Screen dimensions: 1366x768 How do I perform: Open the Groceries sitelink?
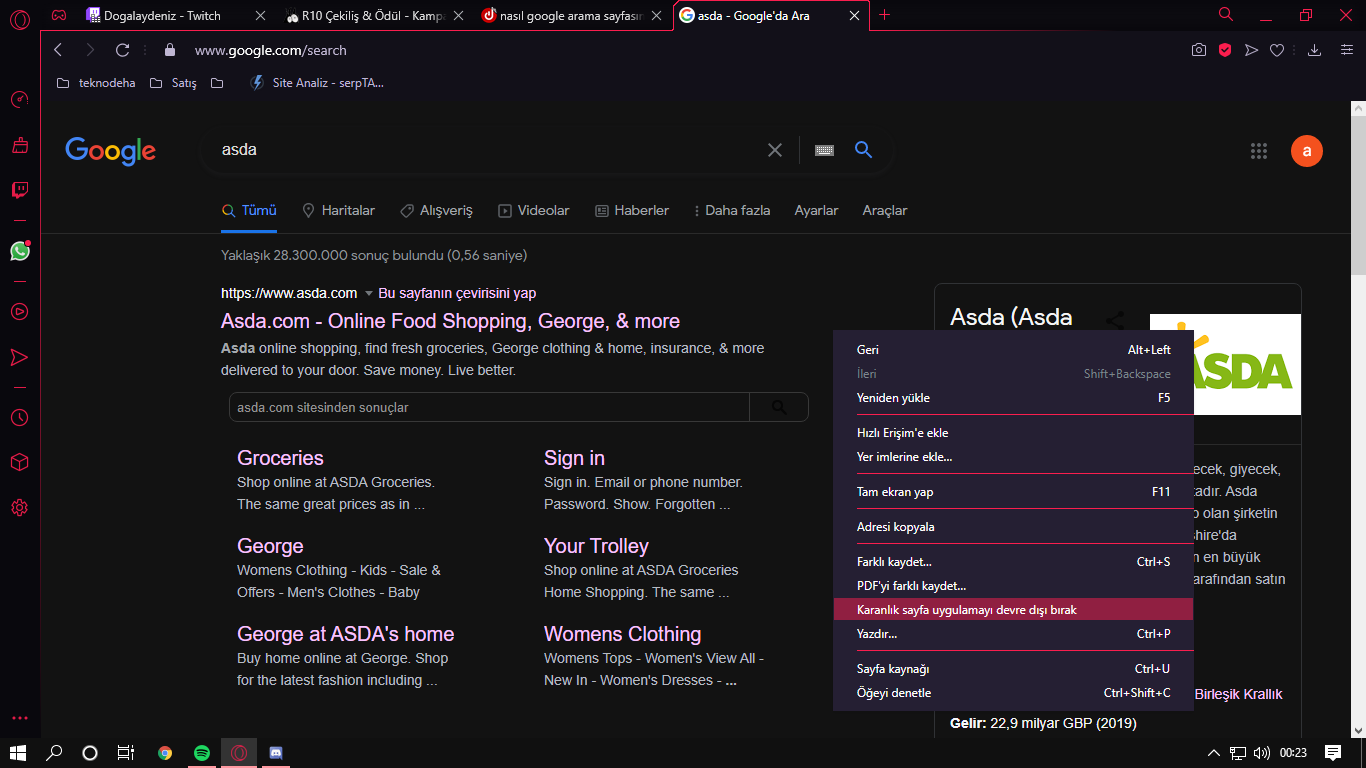click(x=280, y=458)
